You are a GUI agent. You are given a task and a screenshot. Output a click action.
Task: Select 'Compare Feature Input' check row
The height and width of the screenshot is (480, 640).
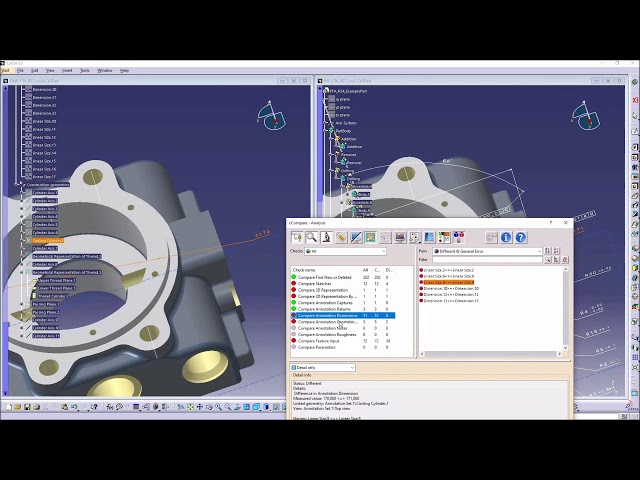click(x=343, y=341)
